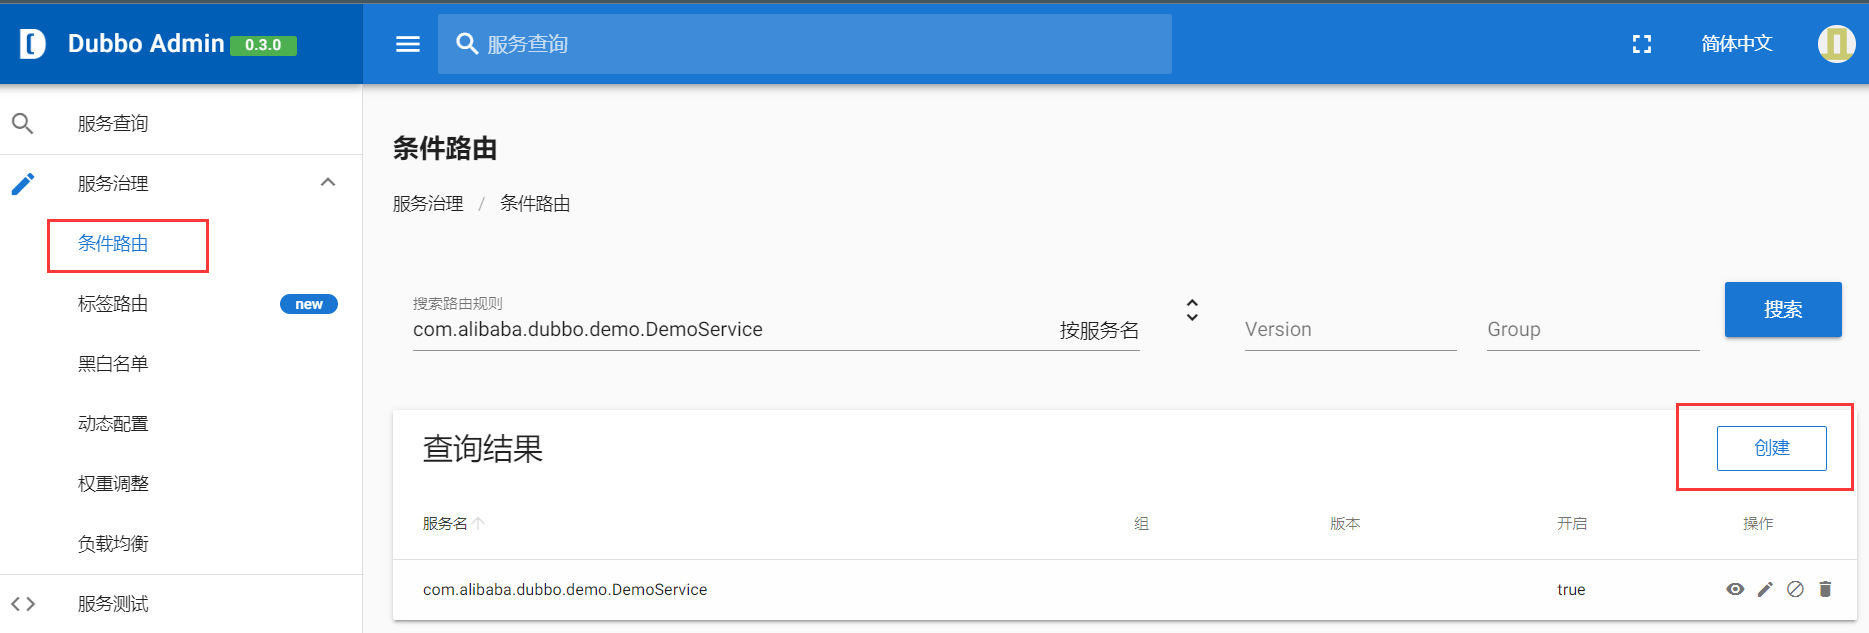Click the user avatar in top bar
This screenshot has width=1869, height=633.
click(1836, 43)
